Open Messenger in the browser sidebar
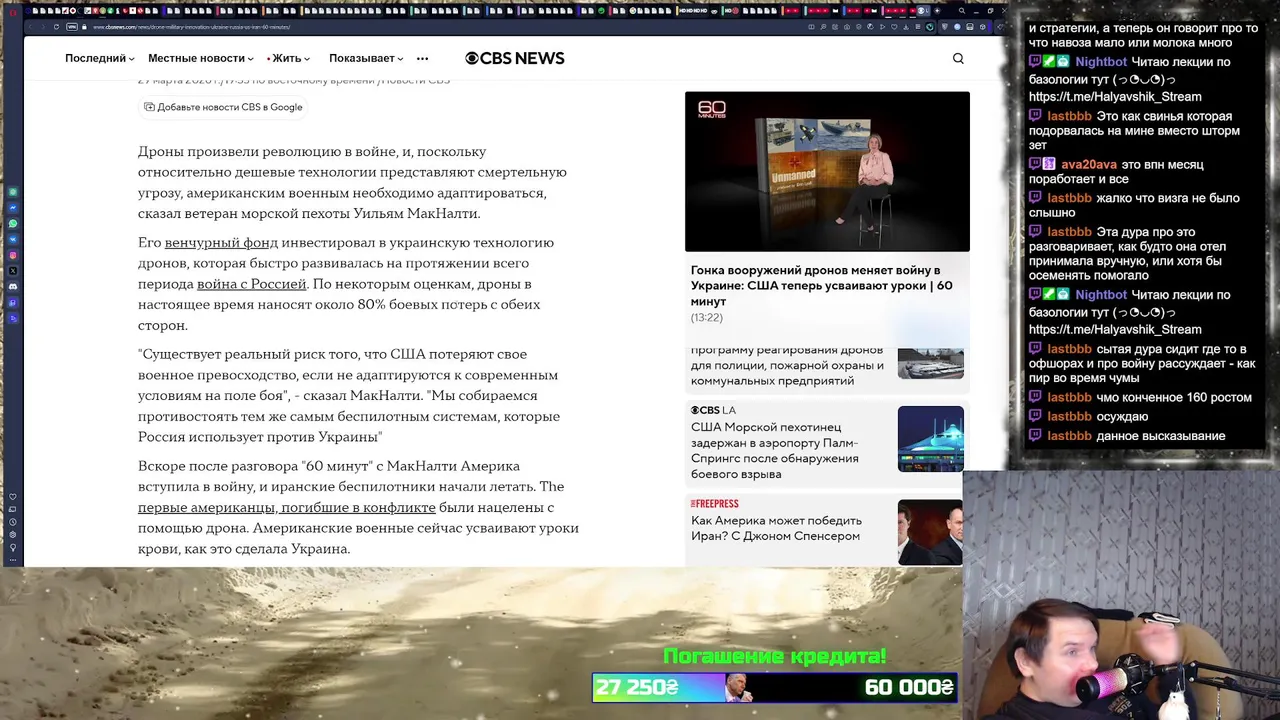1280x720 pixels. click(x=13, y=207)
